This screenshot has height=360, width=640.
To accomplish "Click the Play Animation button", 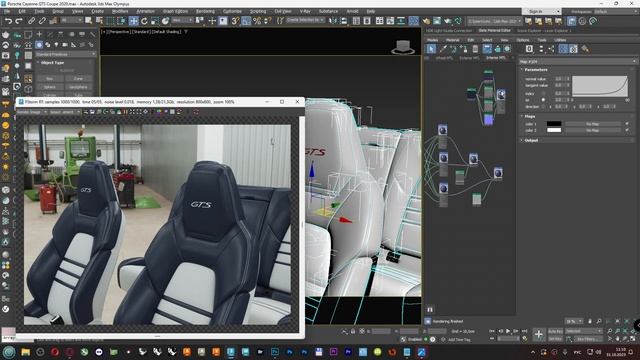I will [x=508, y=331].
